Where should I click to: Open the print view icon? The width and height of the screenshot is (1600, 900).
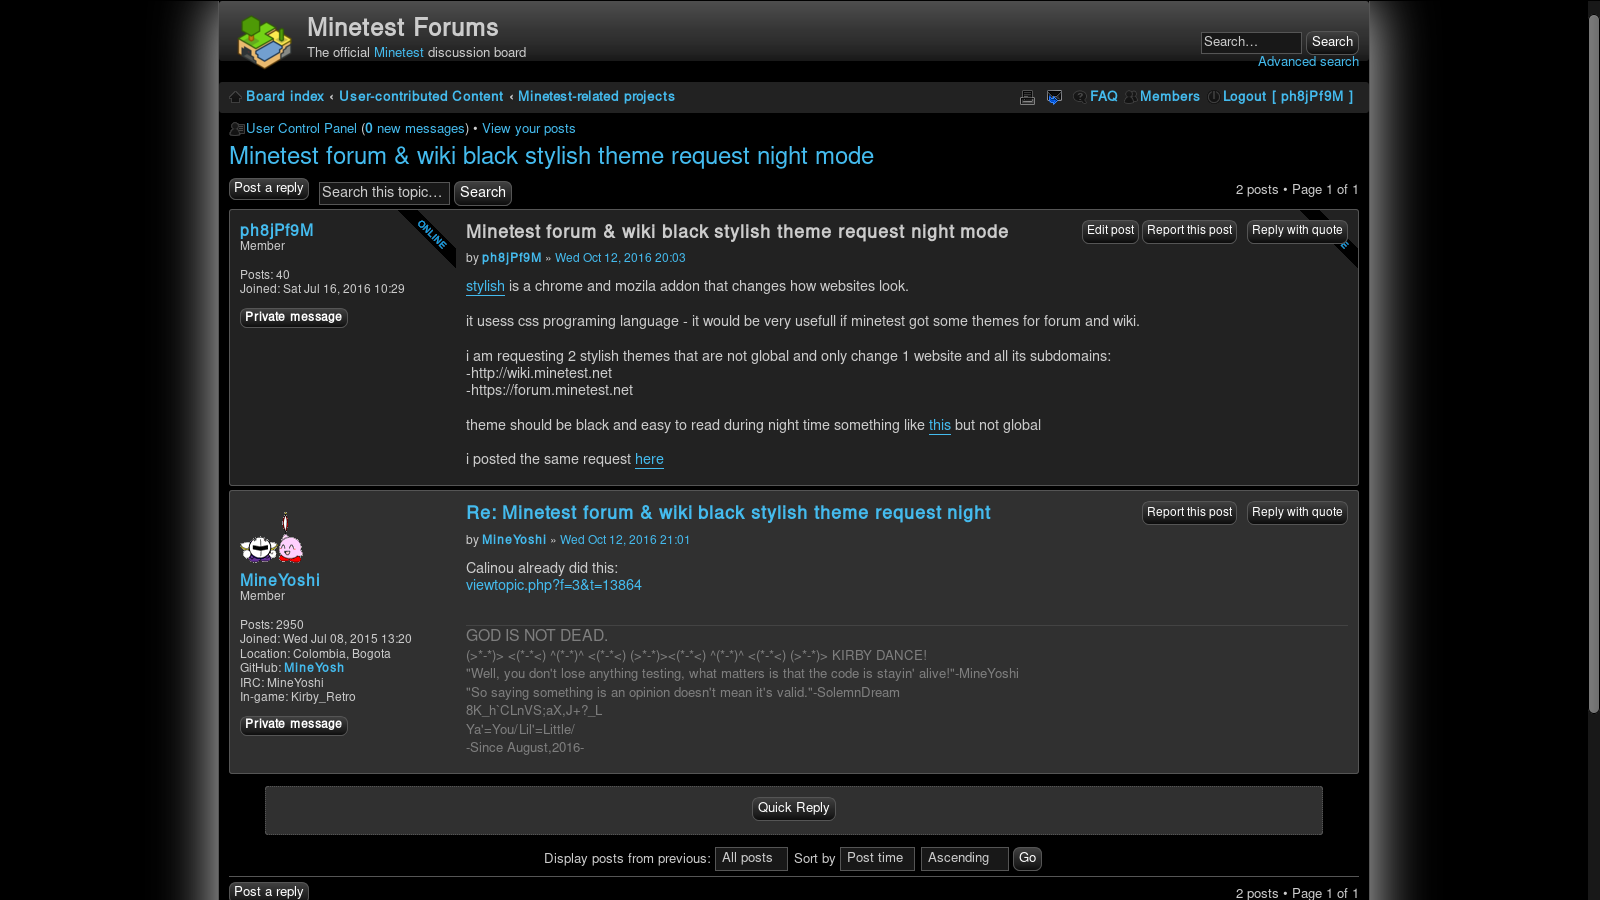pos(1027,97)
